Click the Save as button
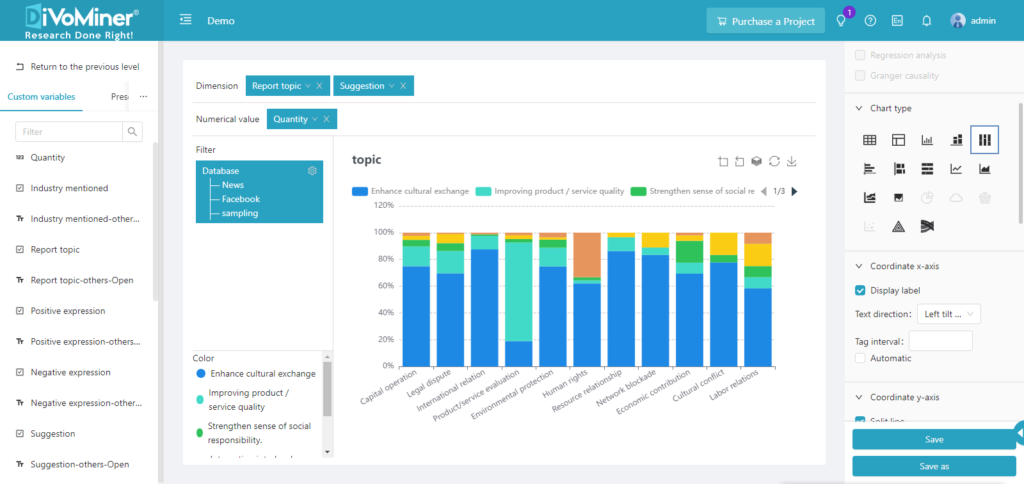 coord(934,466)
